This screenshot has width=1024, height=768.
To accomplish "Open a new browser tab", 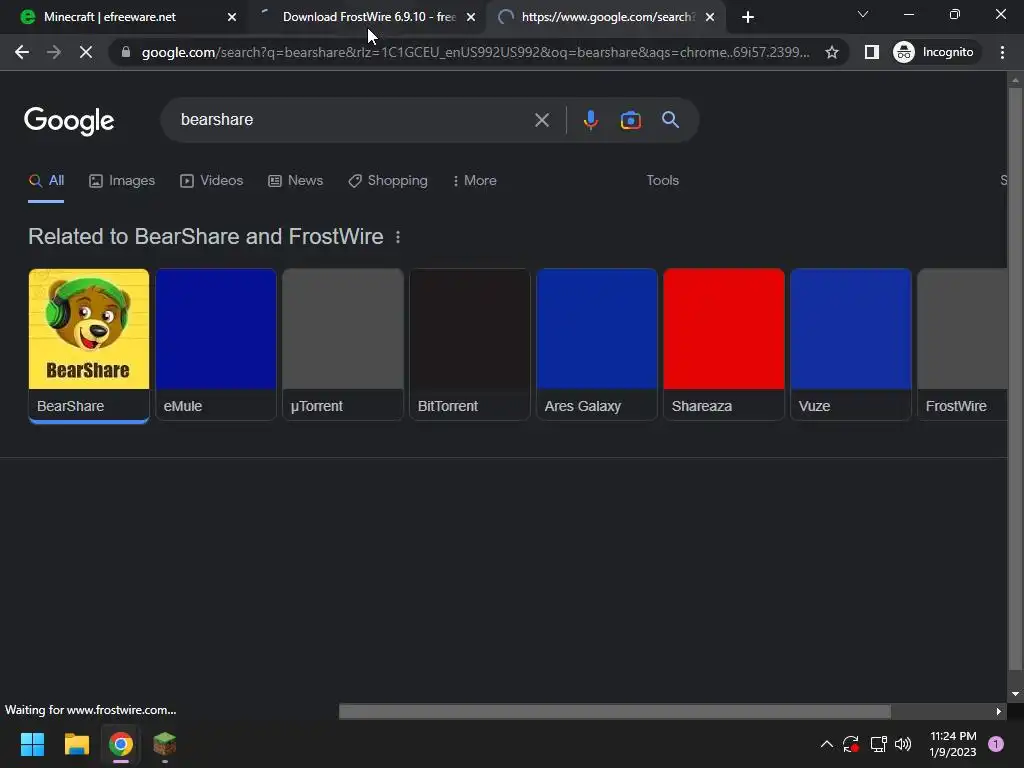I will (x=748, y=17).
